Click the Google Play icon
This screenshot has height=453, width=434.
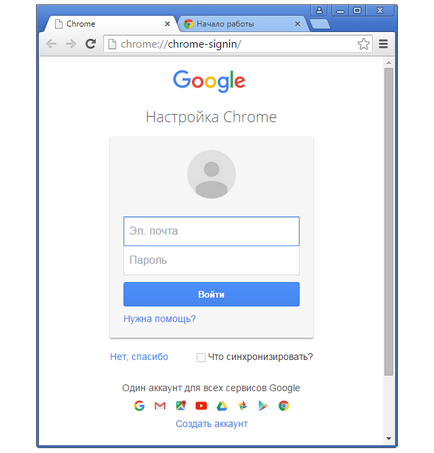[263, 406]
